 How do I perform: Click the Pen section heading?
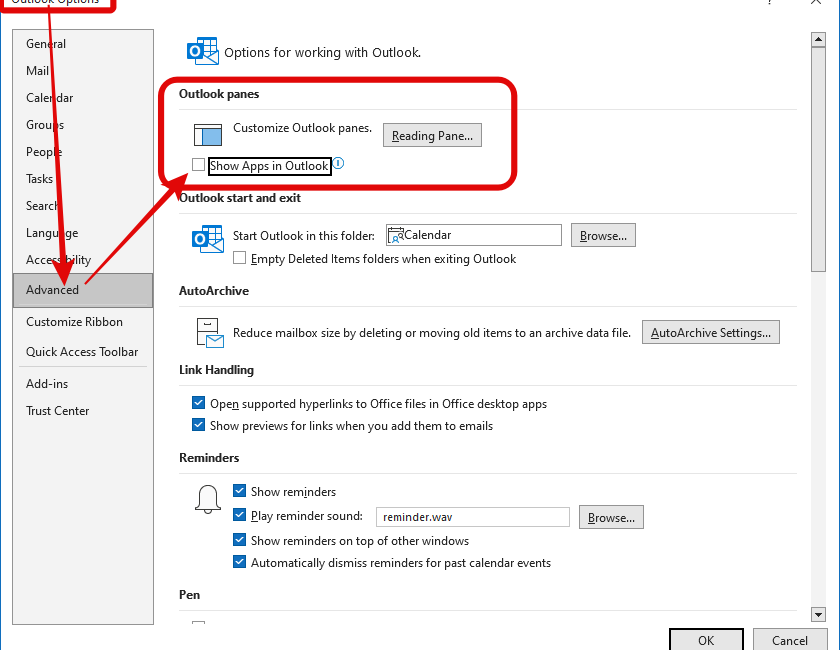[190, 595]
